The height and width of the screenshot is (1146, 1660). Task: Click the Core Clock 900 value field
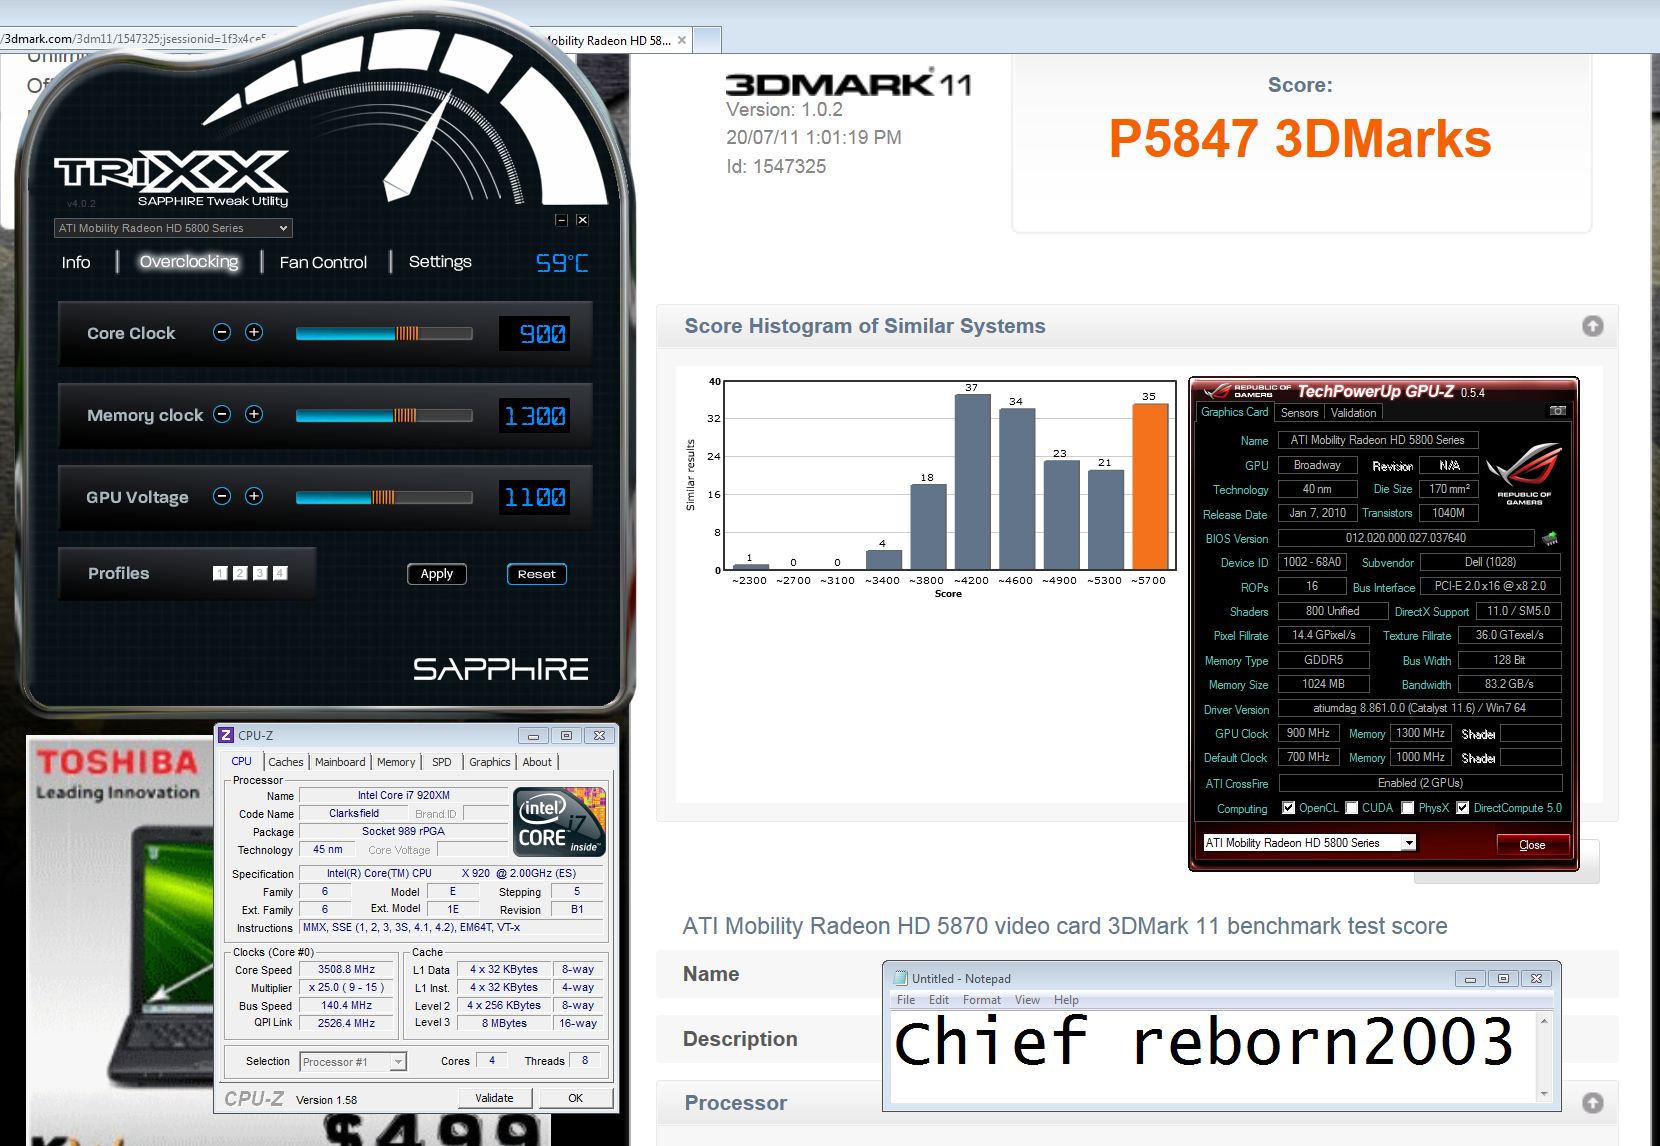(535, 333)
